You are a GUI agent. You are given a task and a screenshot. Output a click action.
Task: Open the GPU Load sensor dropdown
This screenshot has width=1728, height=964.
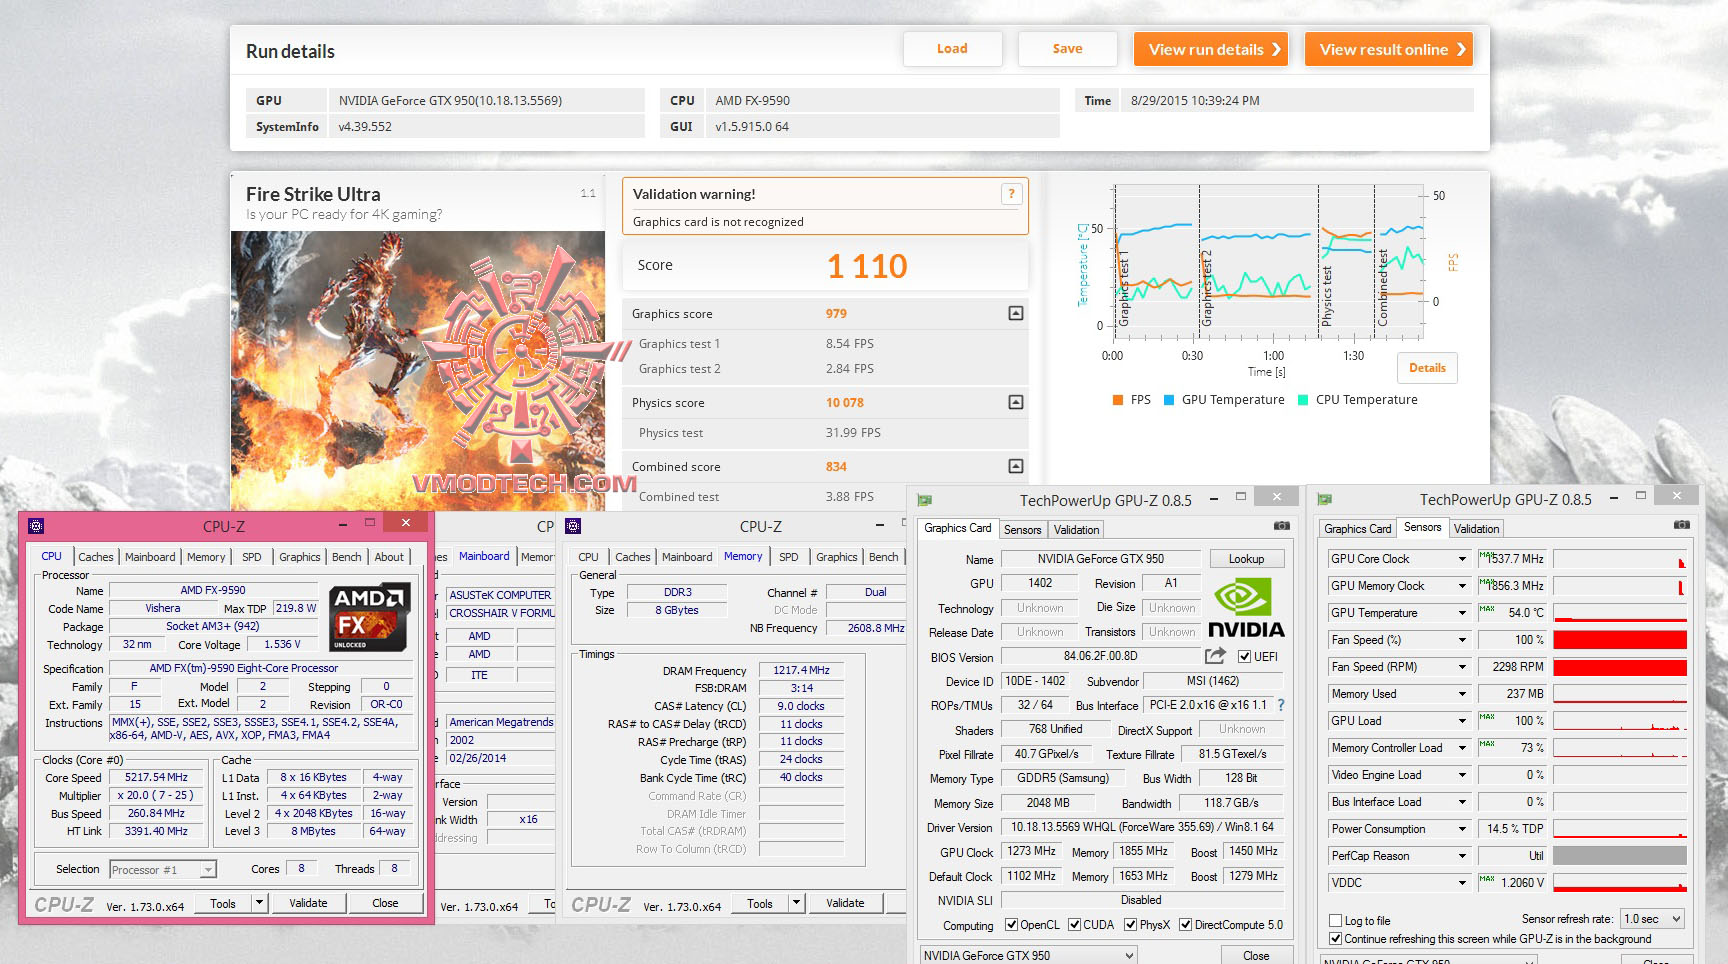(x=1462, y=721)
